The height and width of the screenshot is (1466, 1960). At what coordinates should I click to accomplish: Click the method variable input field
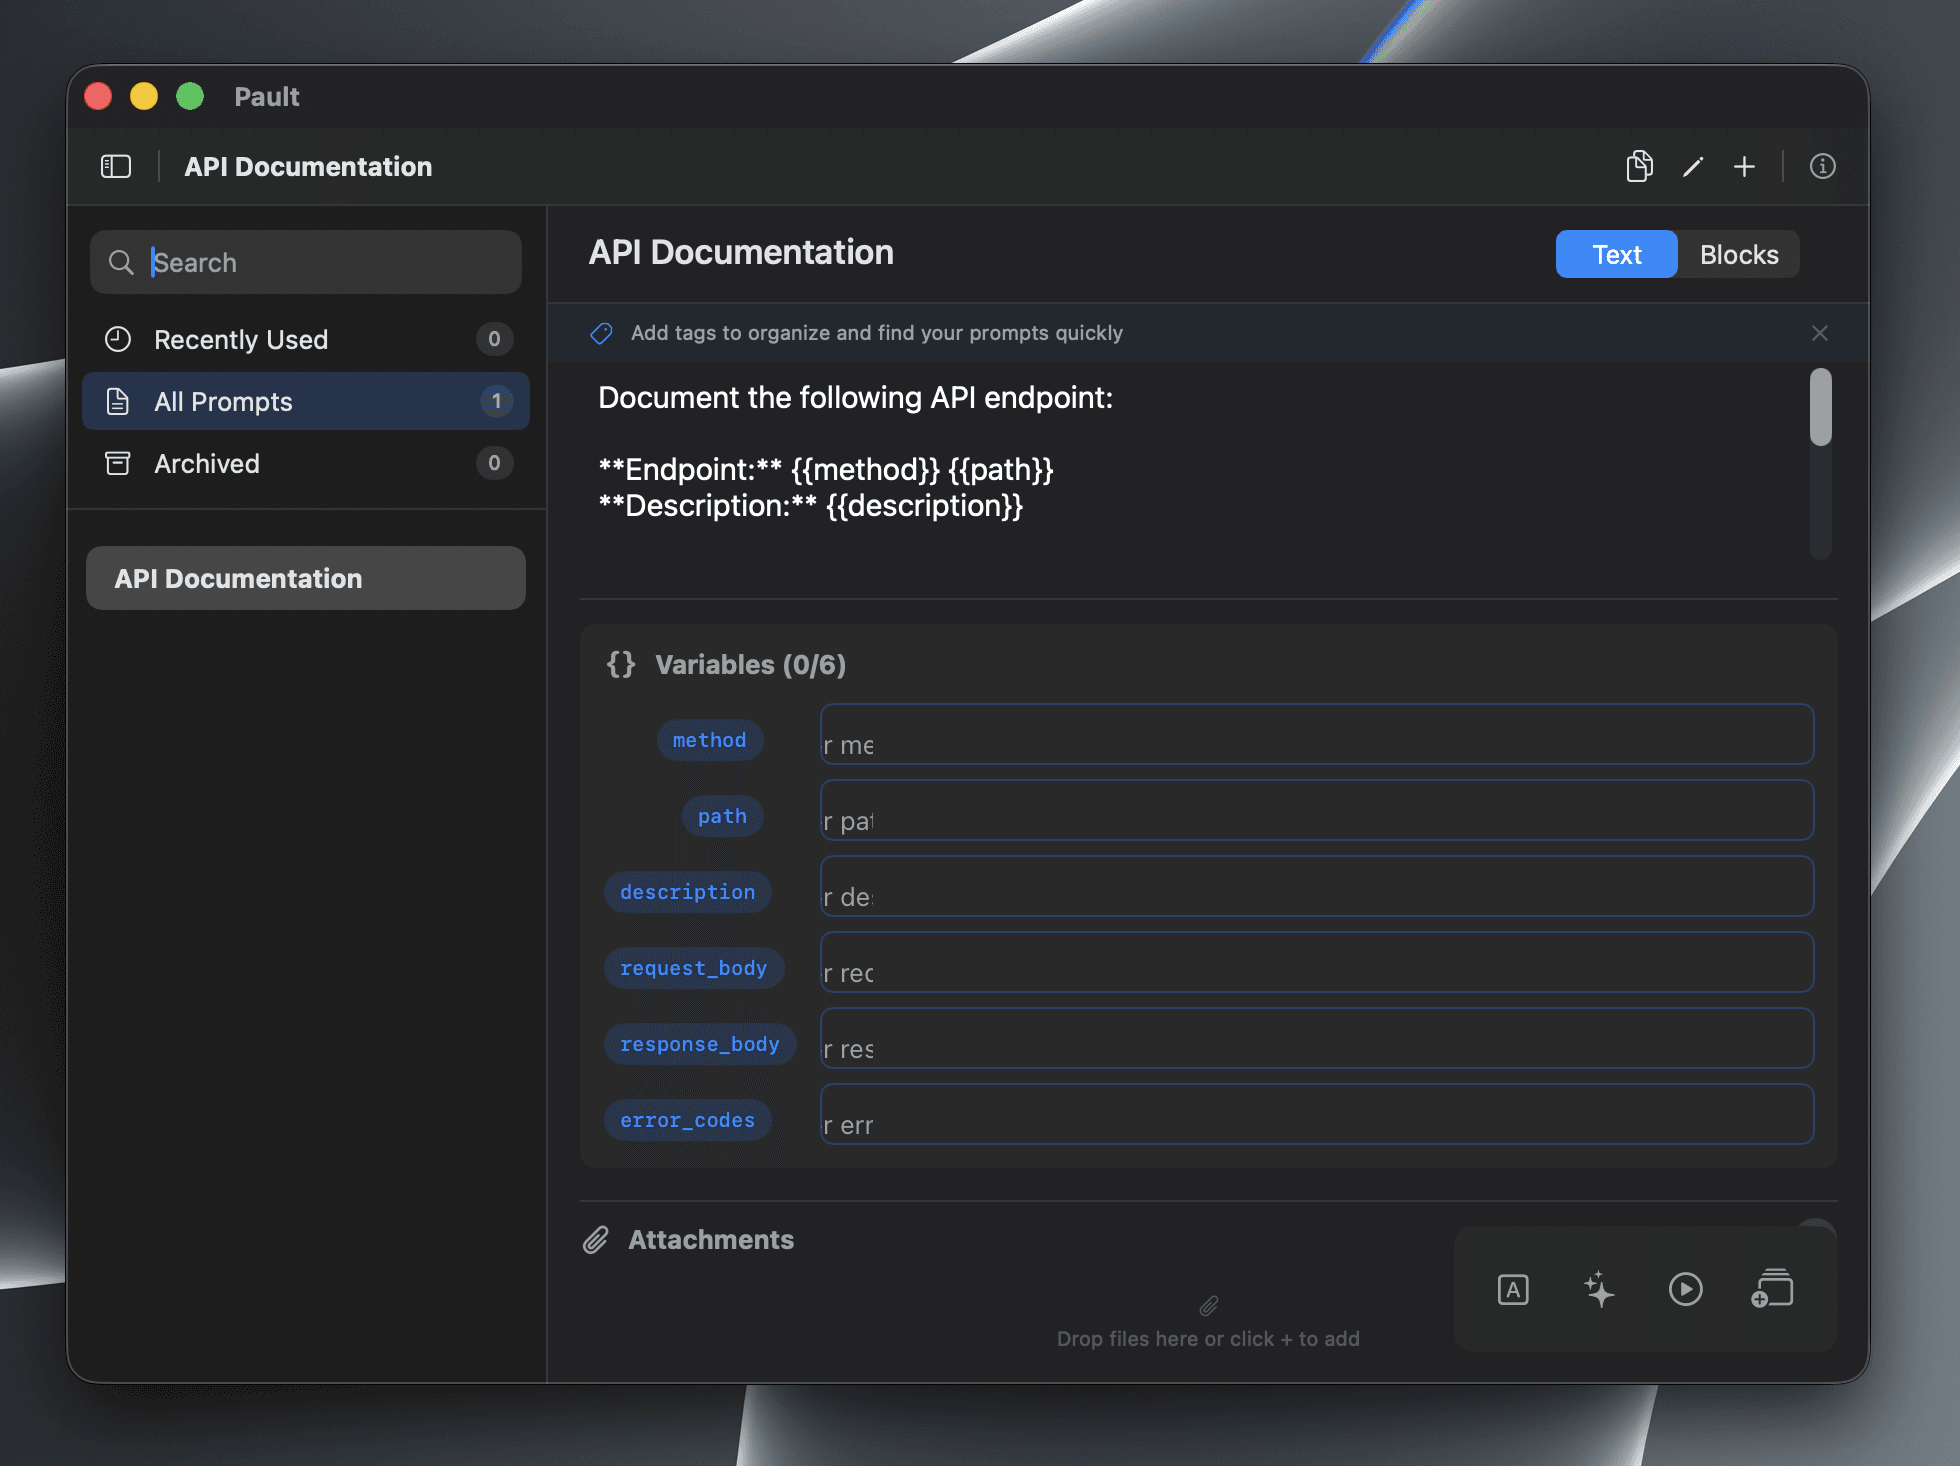[x=1316, y=735]
